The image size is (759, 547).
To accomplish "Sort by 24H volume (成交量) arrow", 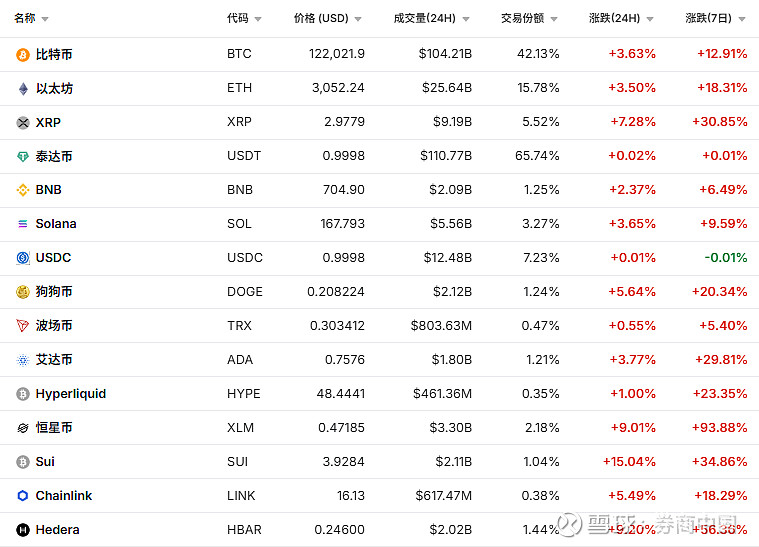I will (465, 19).
